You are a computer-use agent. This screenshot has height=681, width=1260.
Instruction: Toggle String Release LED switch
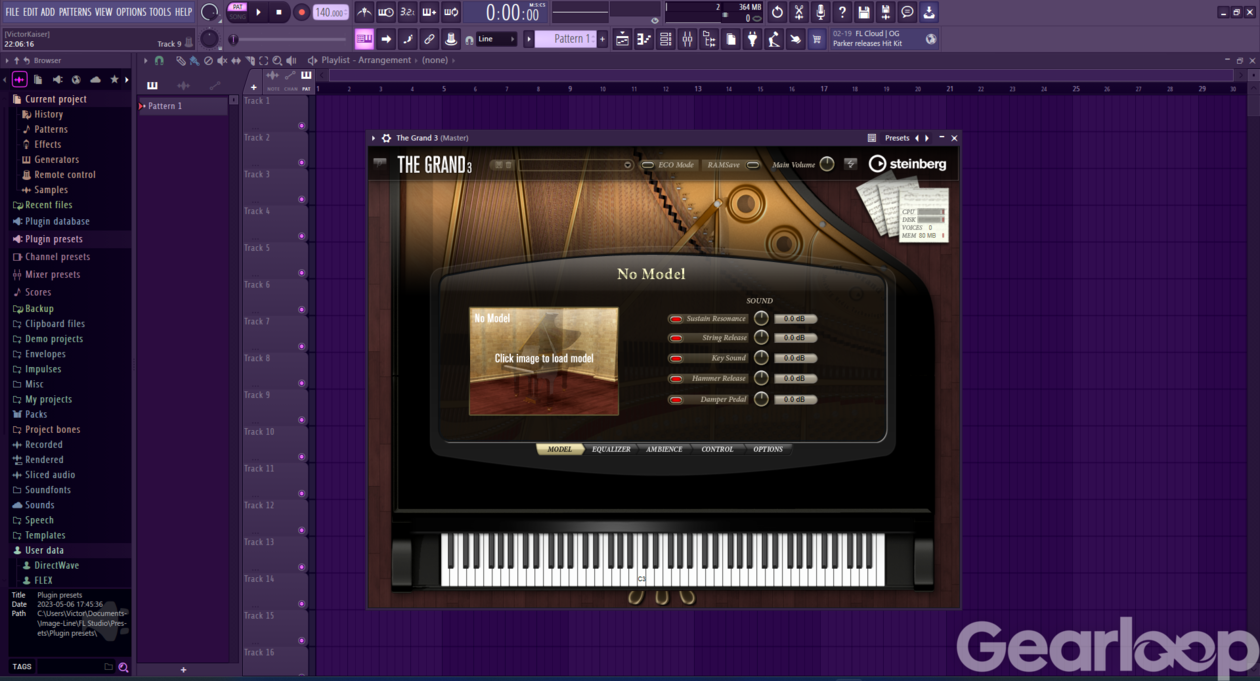pyautogui.click(x=676, y=338)
